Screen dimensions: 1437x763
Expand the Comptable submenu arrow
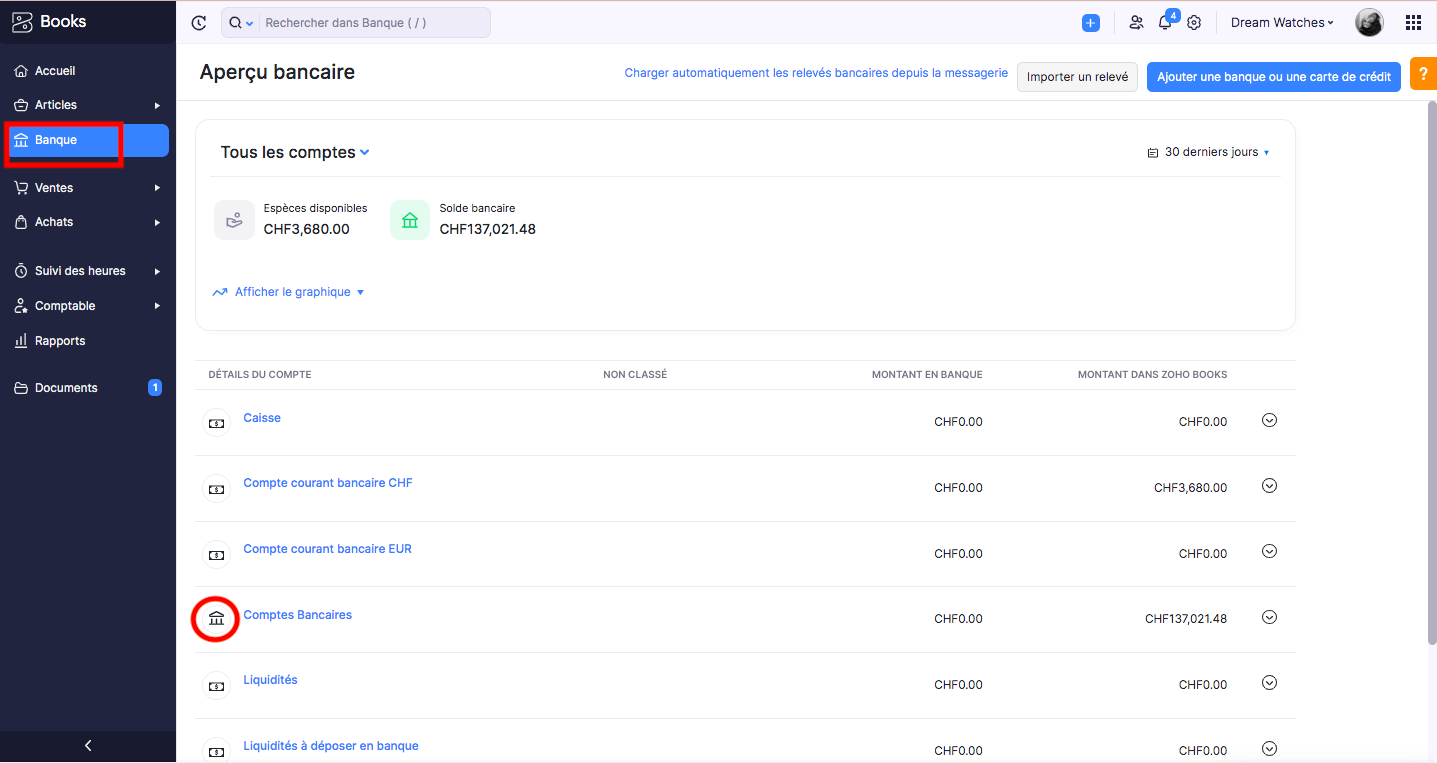[x=157, y=306]
